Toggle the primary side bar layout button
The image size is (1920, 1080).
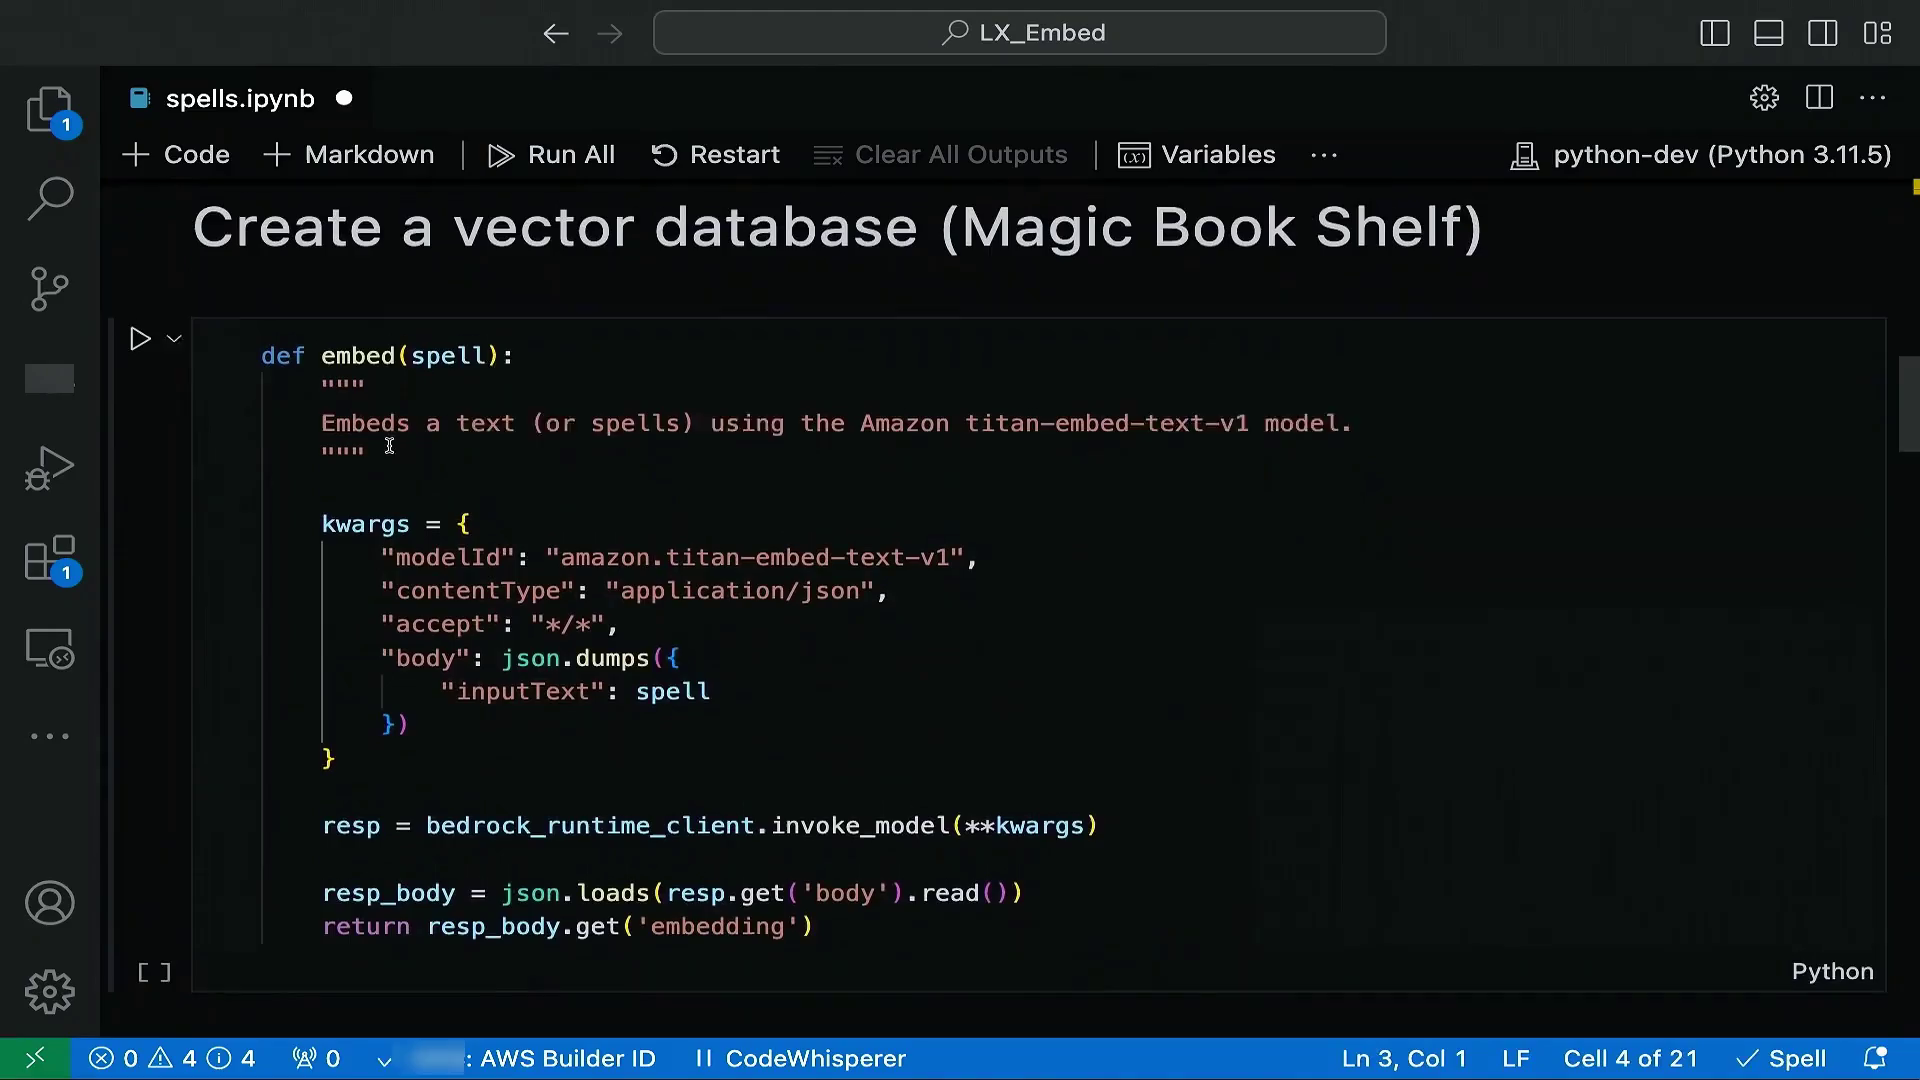point(1714,33)
